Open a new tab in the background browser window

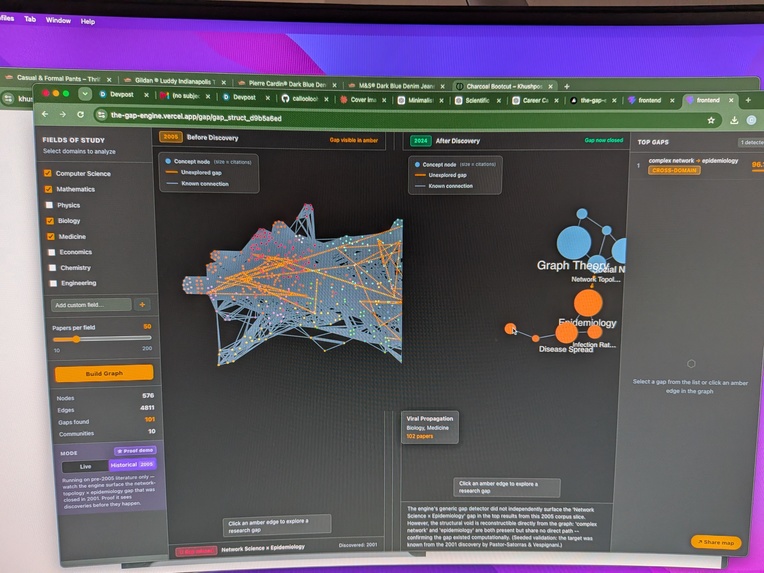(567, 86)
